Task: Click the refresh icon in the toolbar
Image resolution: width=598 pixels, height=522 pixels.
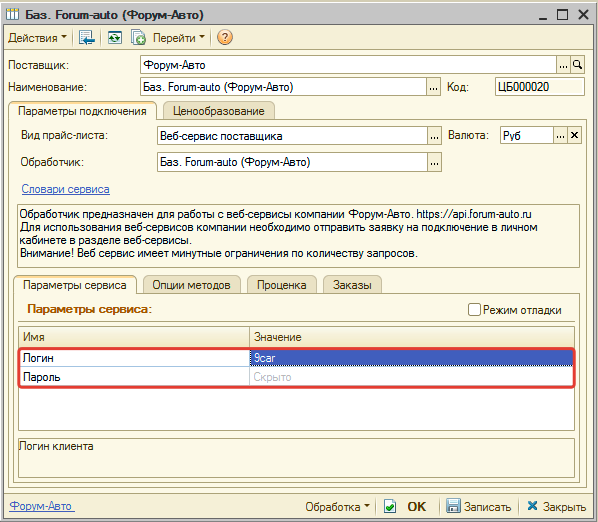Action: pos(114,37)
